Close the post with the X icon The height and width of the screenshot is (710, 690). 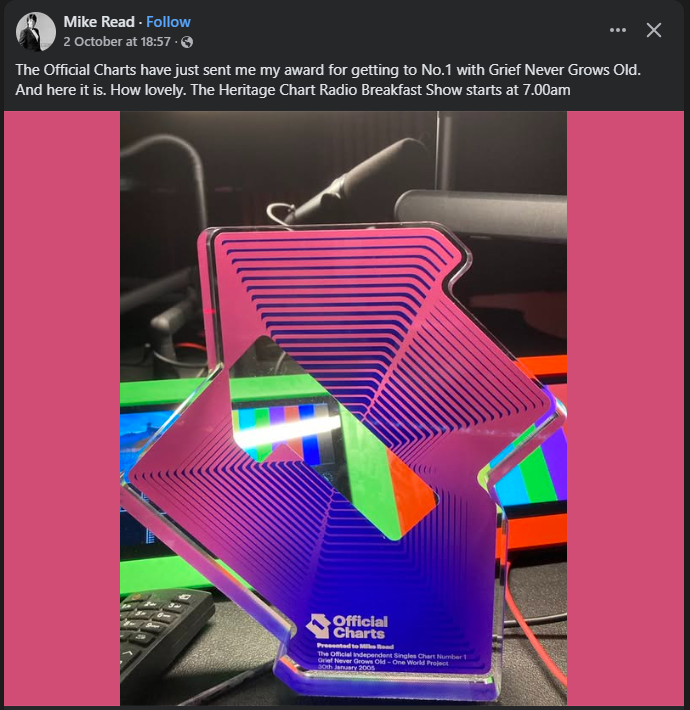[x=653, y=30]
